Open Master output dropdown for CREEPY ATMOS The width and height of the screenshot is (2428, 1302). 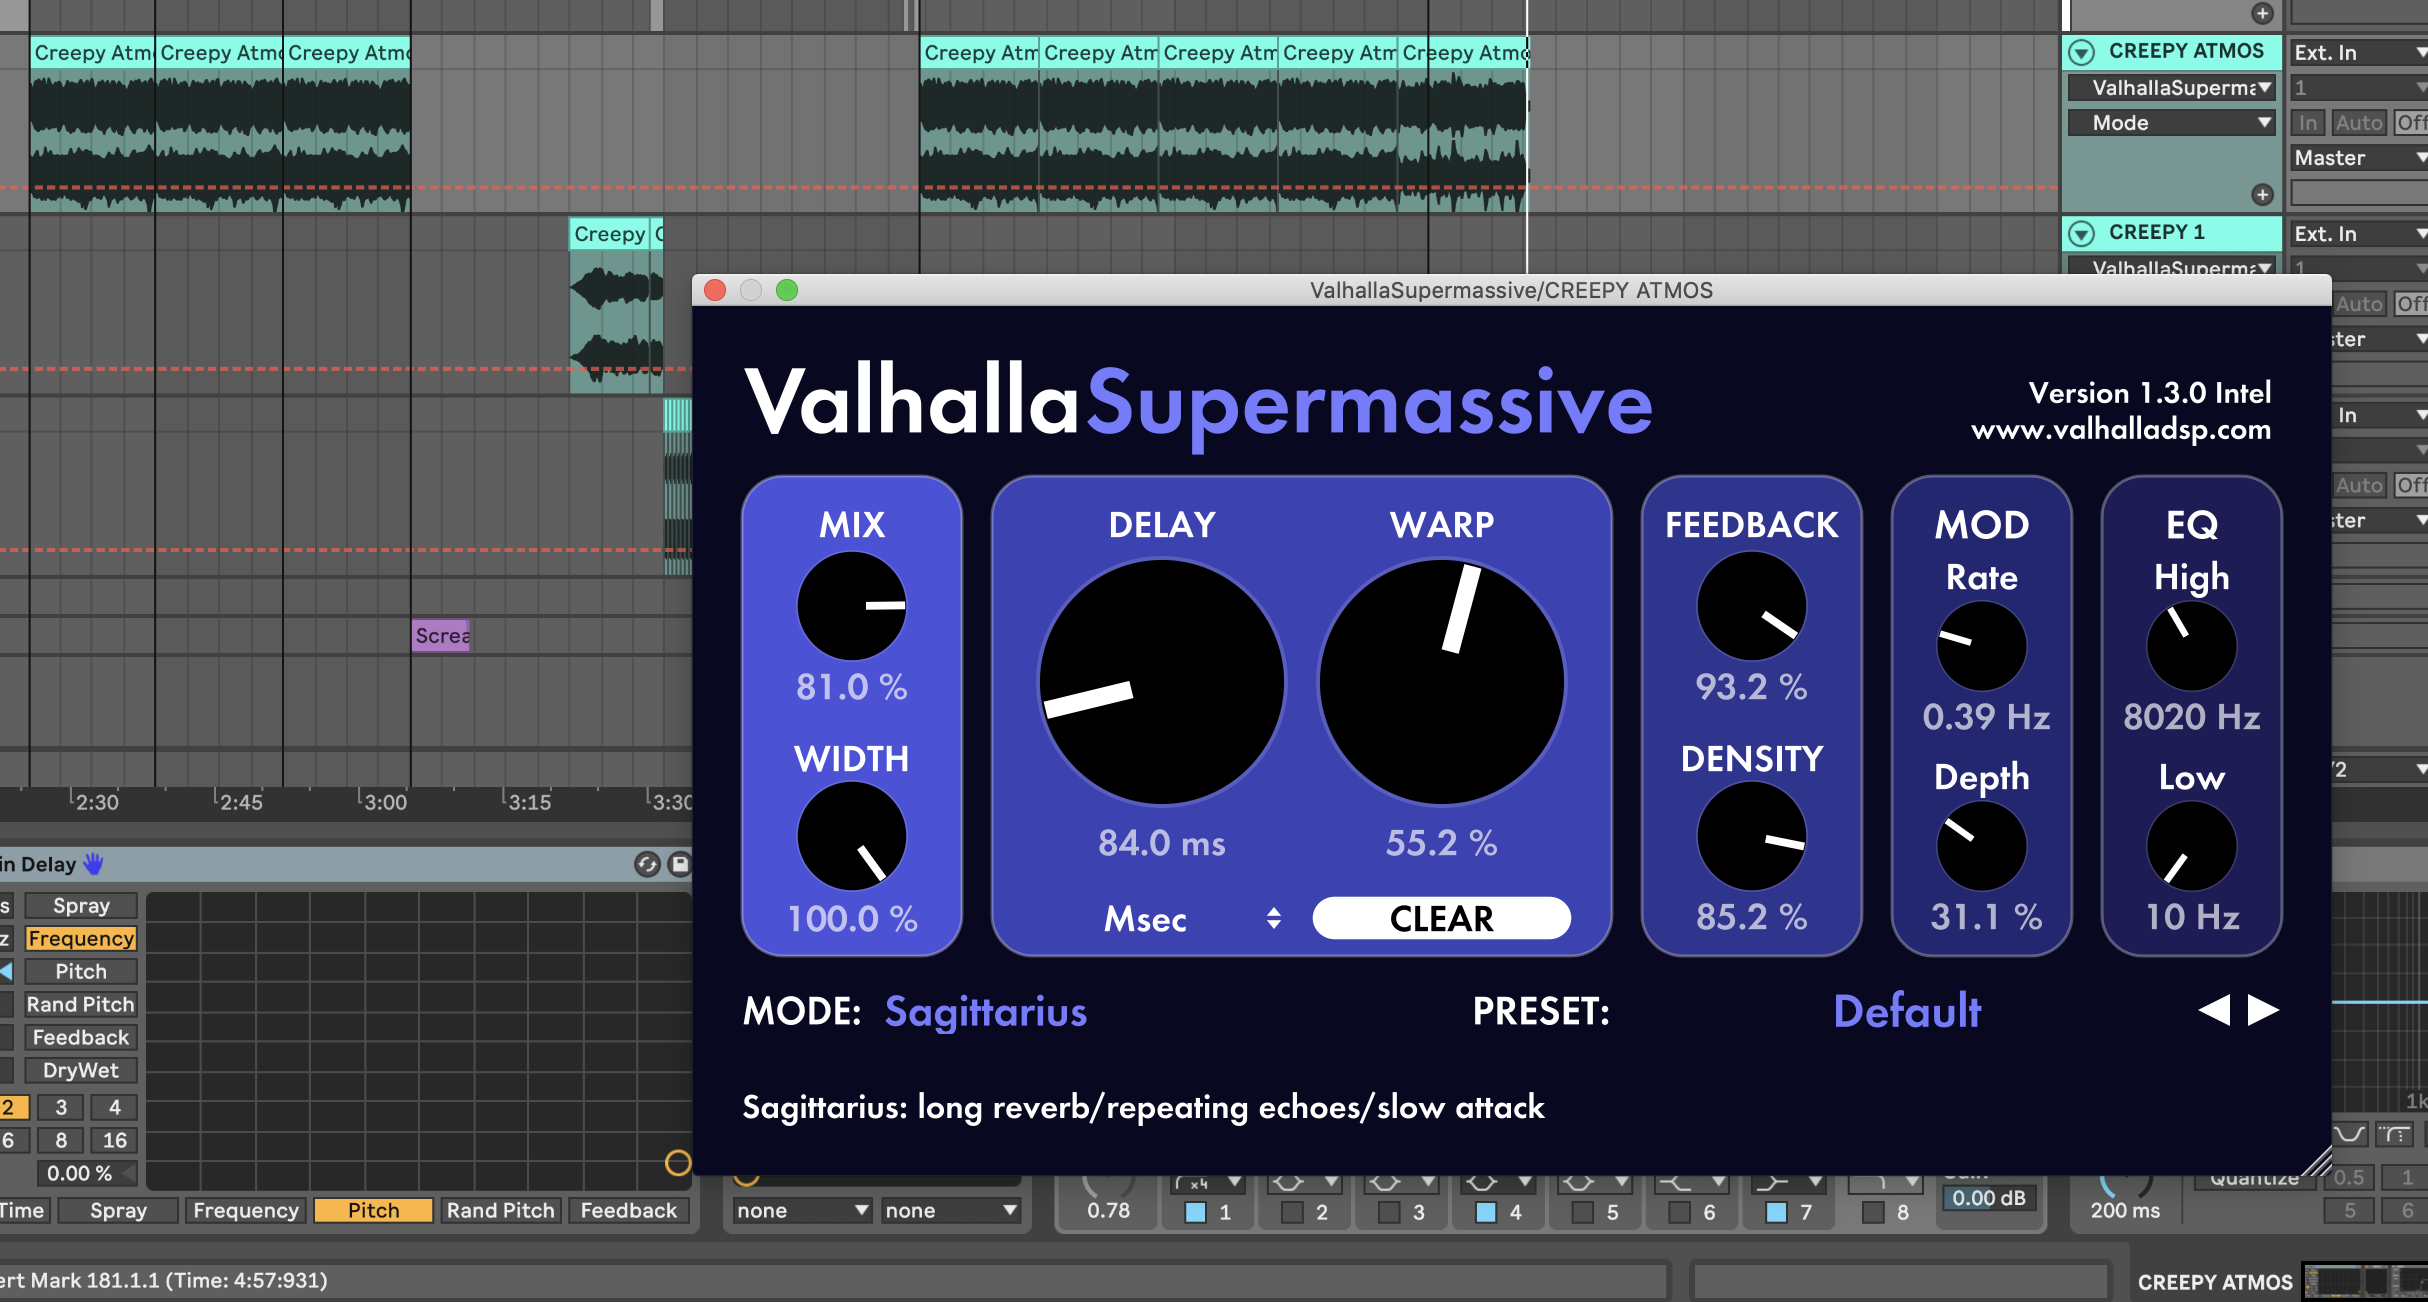tap(2360, 158)
